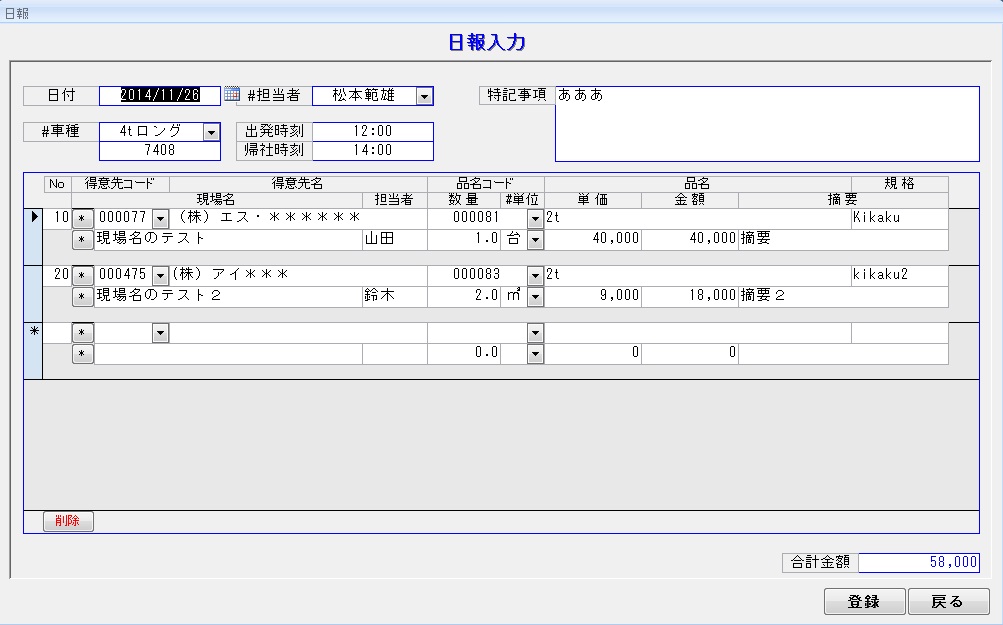Open the 車種 dropdown showing 4tロング
The image size is (1003, 625).
coord(210,132)
